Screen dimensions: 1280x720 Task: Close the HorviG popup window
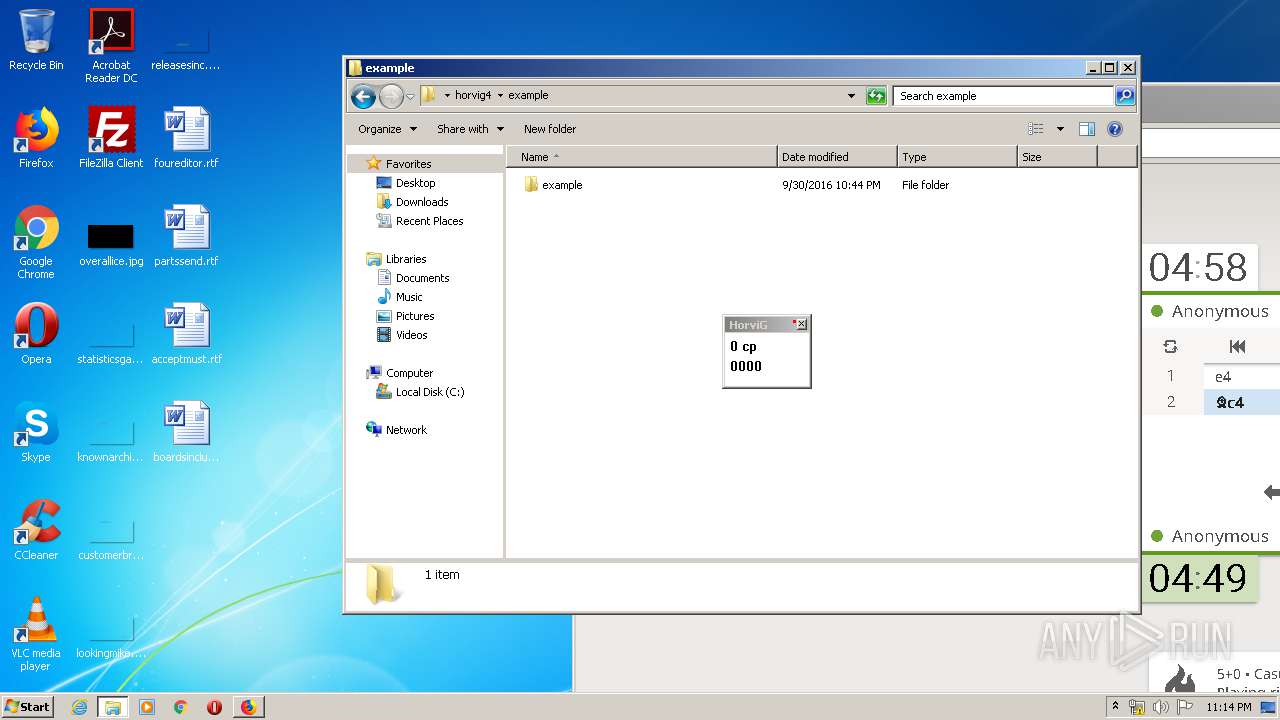(x=801, y=325)
